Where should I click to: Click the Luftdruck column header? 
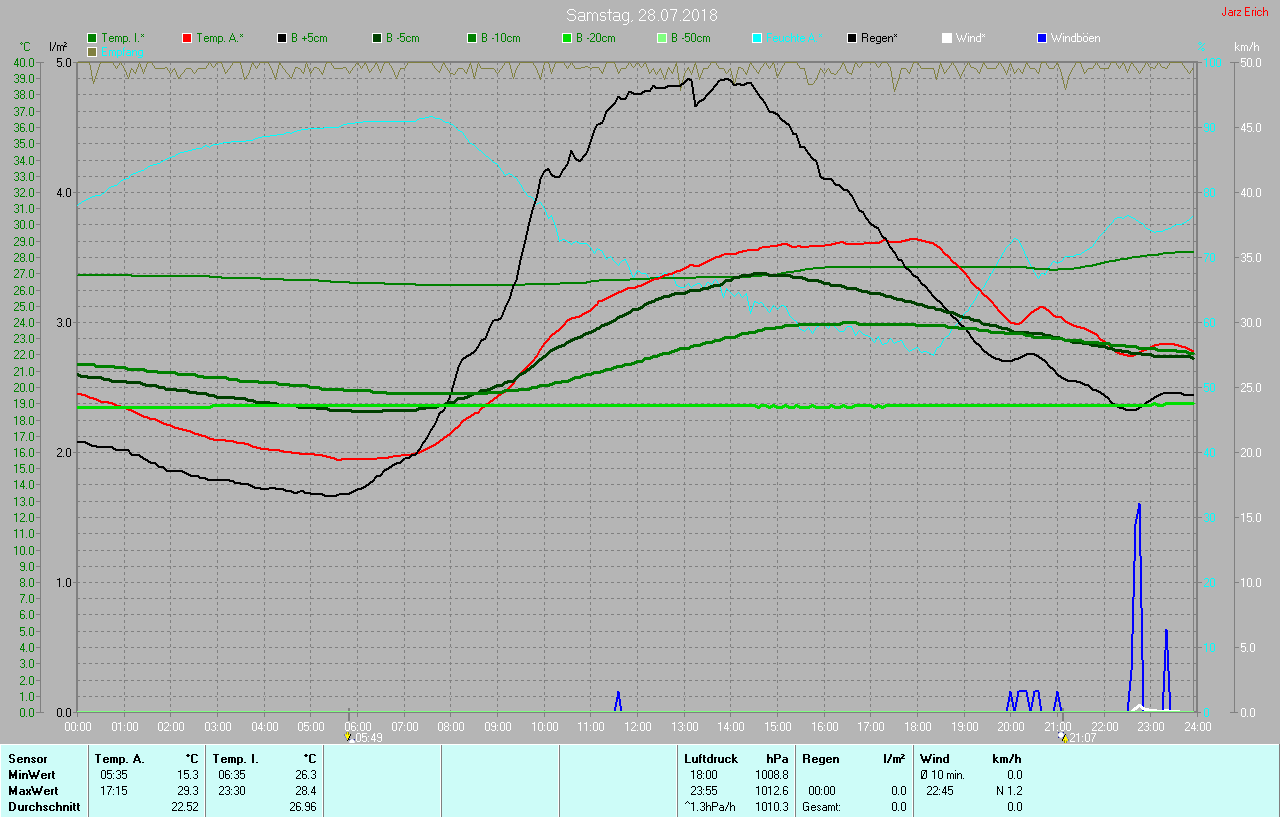click(x=710, y=759)
